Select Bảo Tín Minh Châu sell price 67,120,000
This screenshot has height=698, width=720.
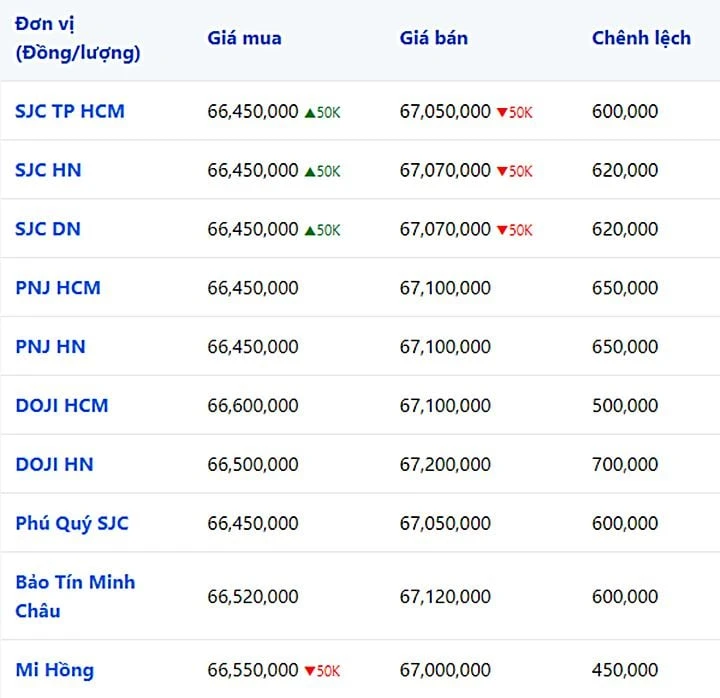point(445,597)
